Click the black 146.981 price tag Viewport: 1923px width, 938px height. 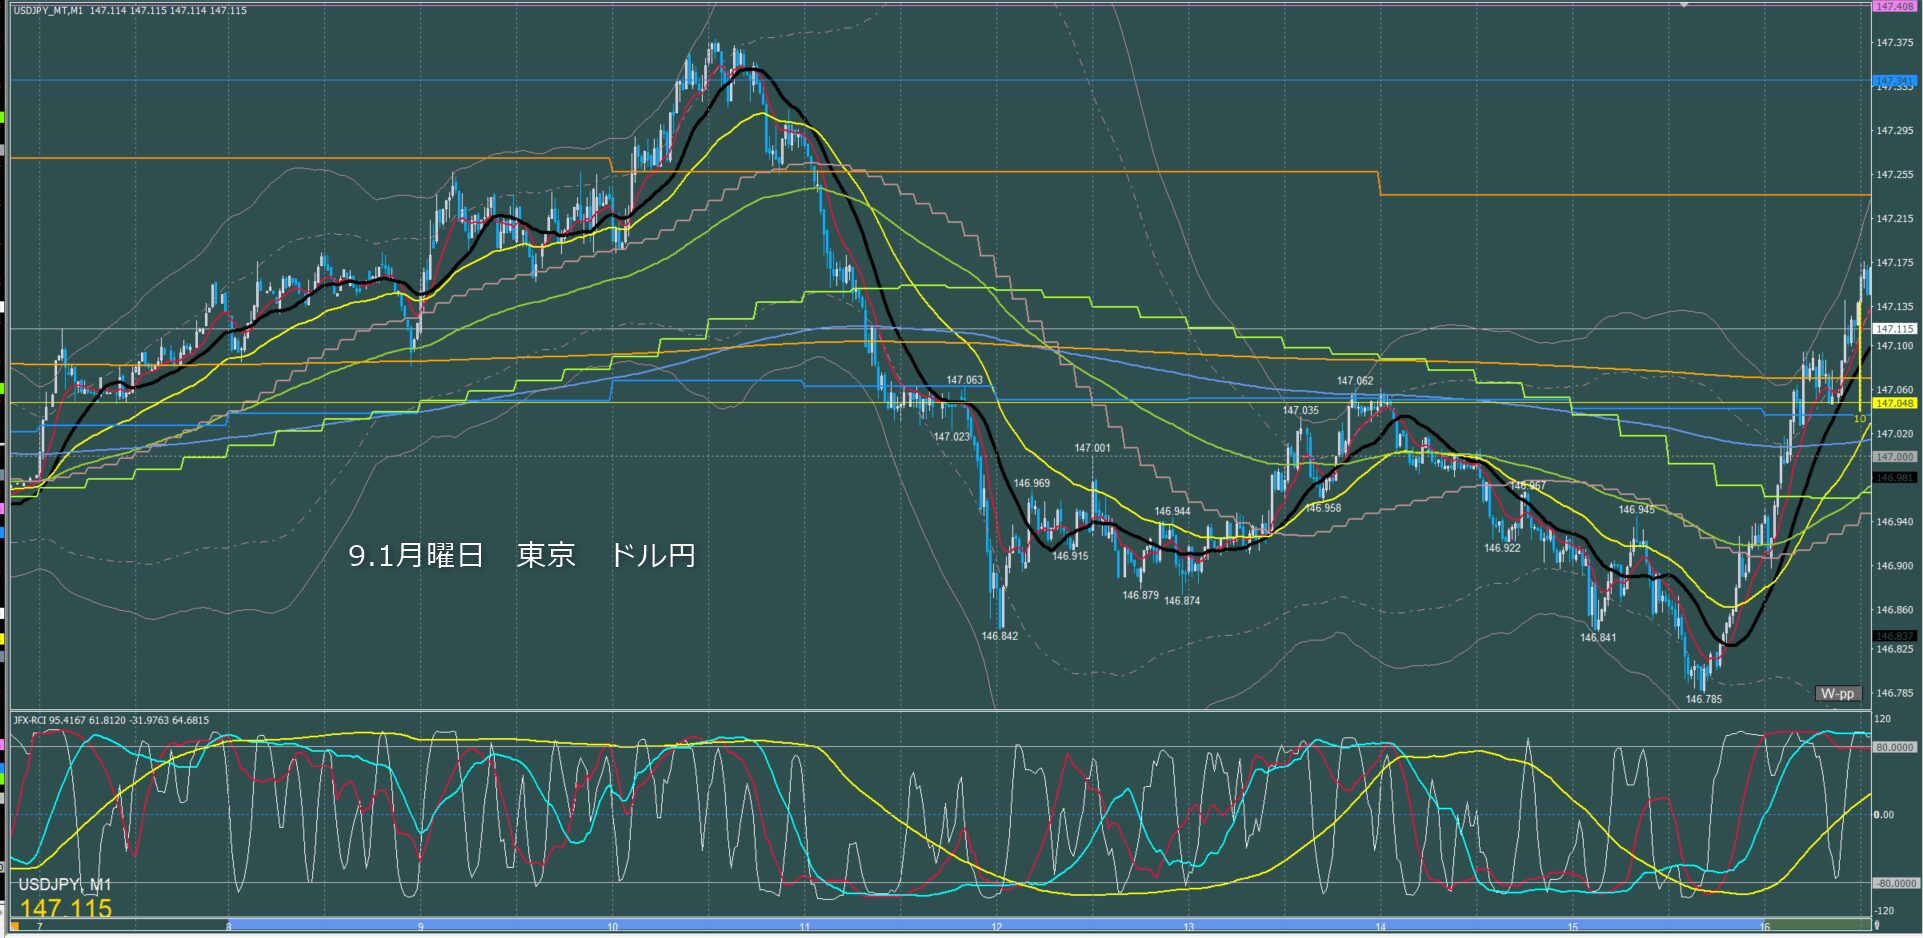click(x=1894, y=478)
